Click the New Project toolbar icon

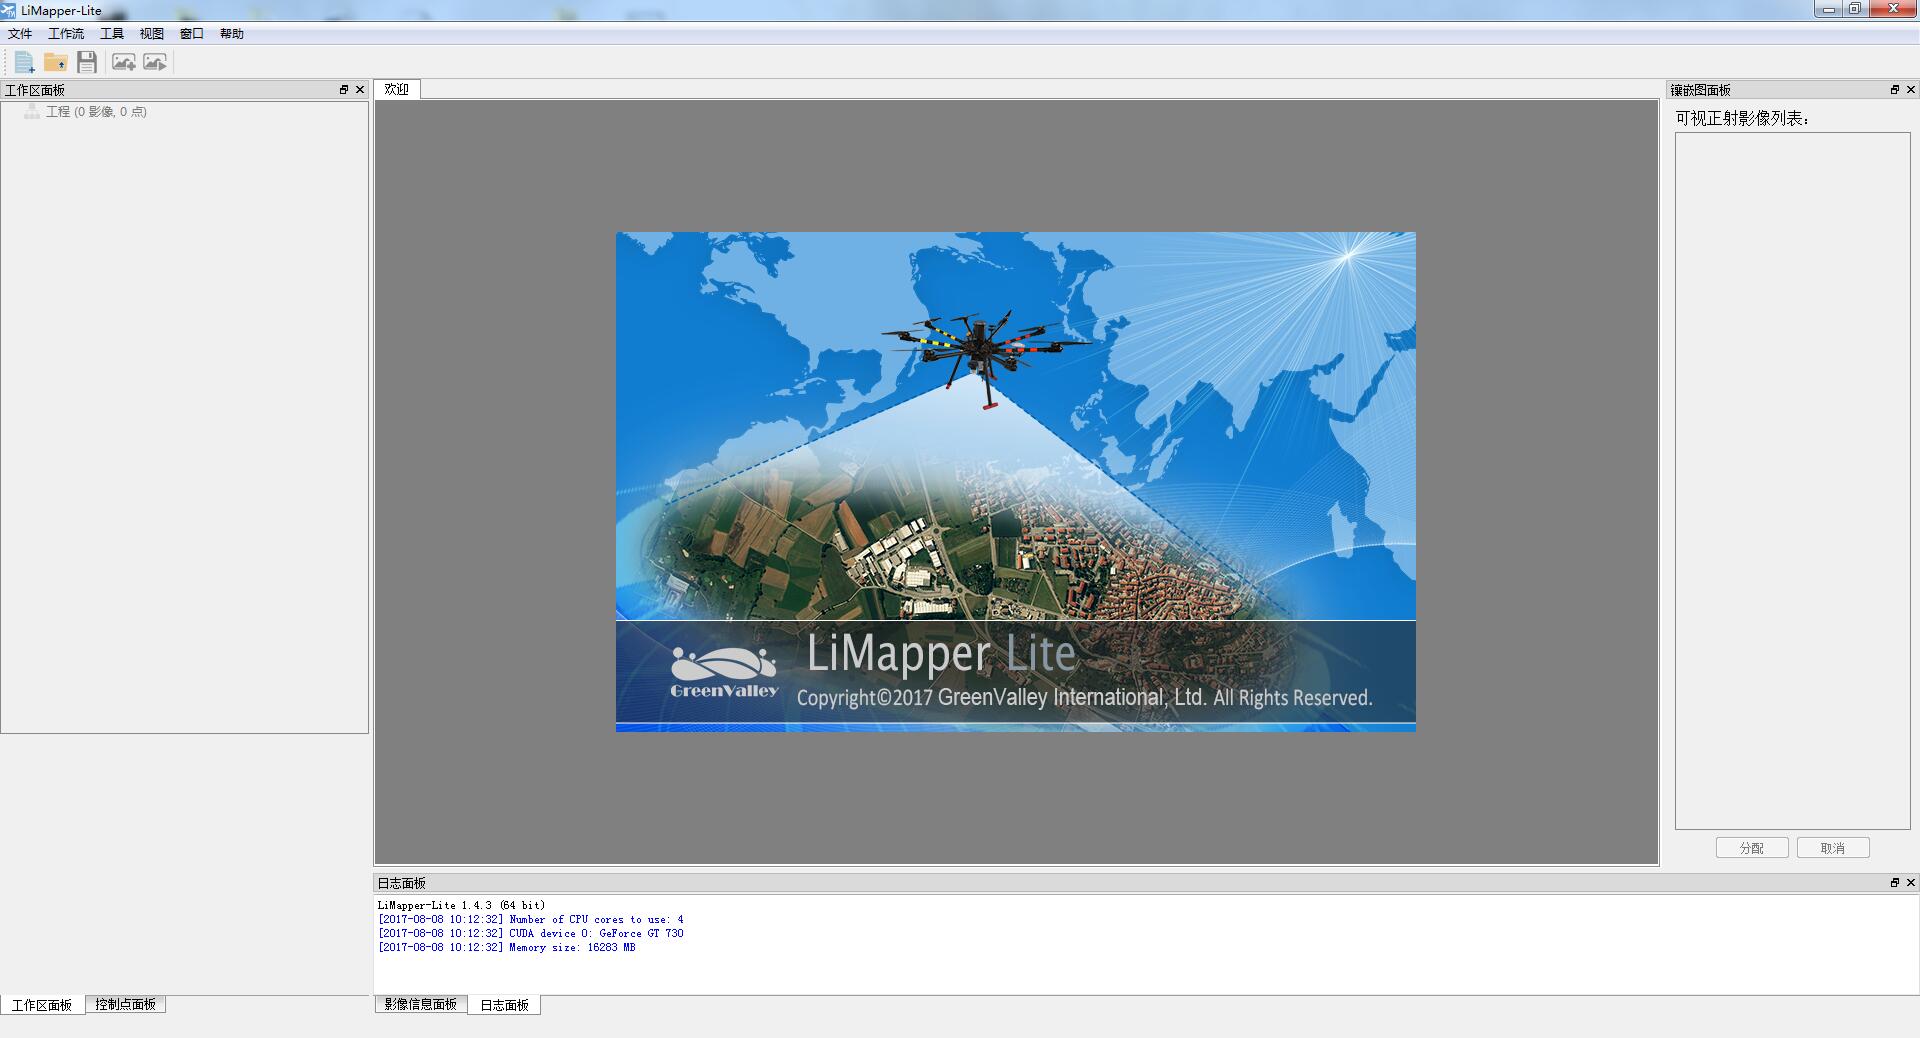24,62
